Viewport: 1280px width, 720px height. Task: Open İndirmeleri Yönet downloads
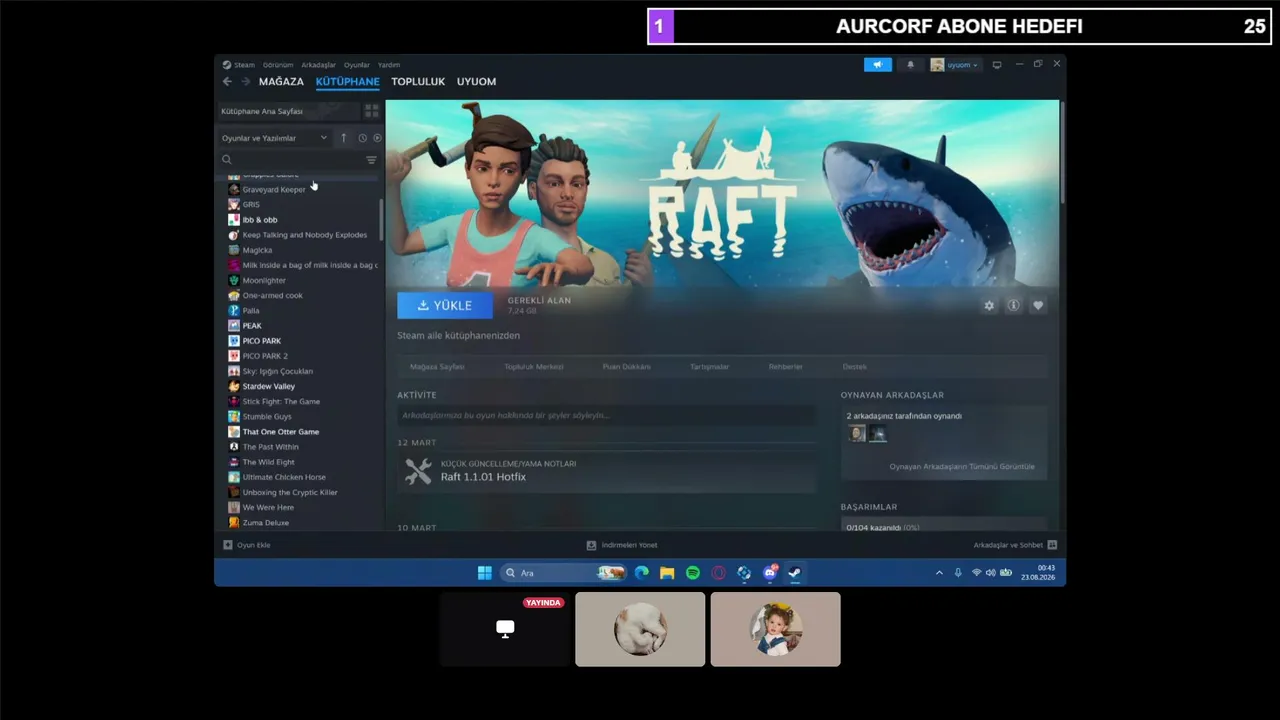tap(622, 545)
